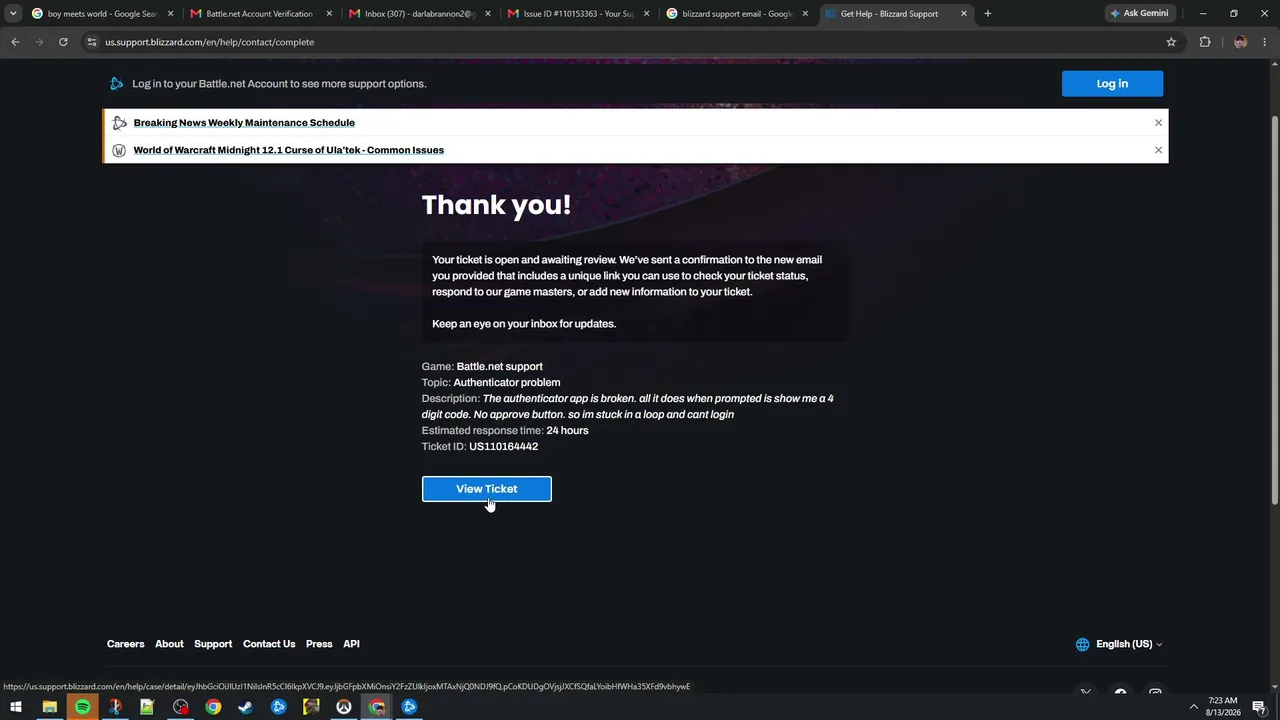
Task: Open the Careers footer link
Action: pos(126,644)
